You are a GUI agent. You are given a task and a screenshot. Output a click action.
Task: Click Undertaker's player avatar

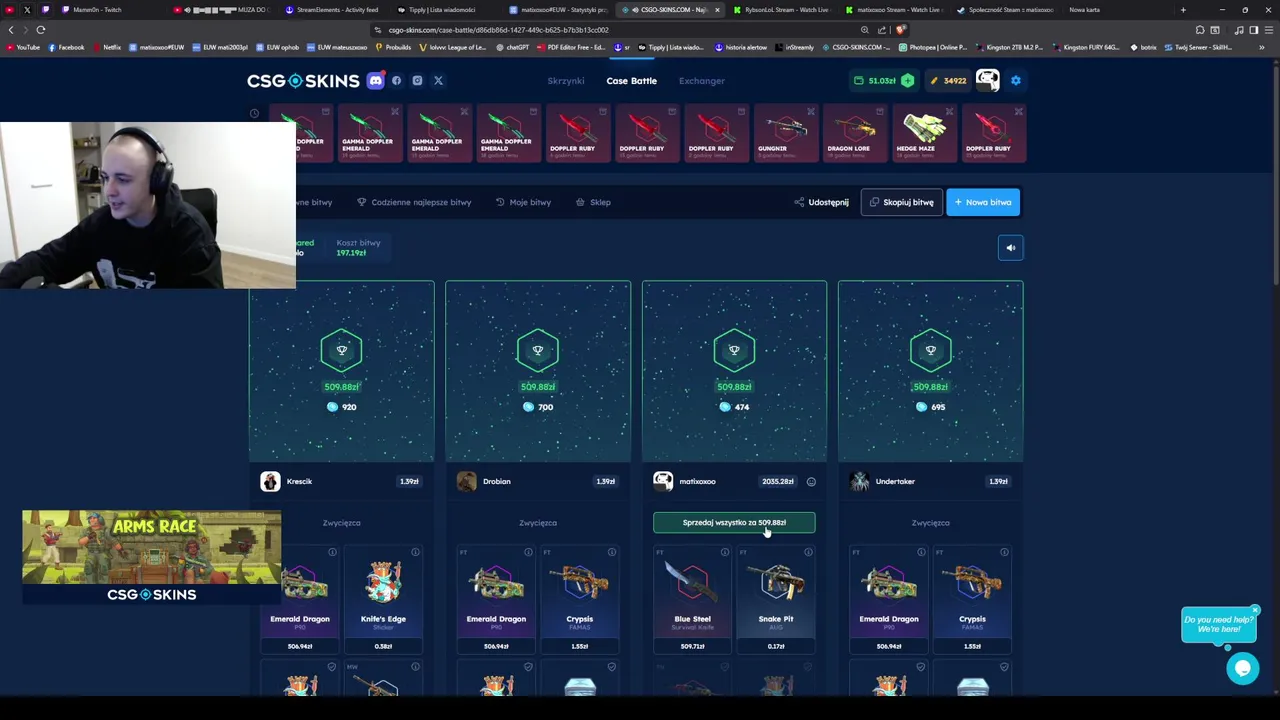pos(860,482)
